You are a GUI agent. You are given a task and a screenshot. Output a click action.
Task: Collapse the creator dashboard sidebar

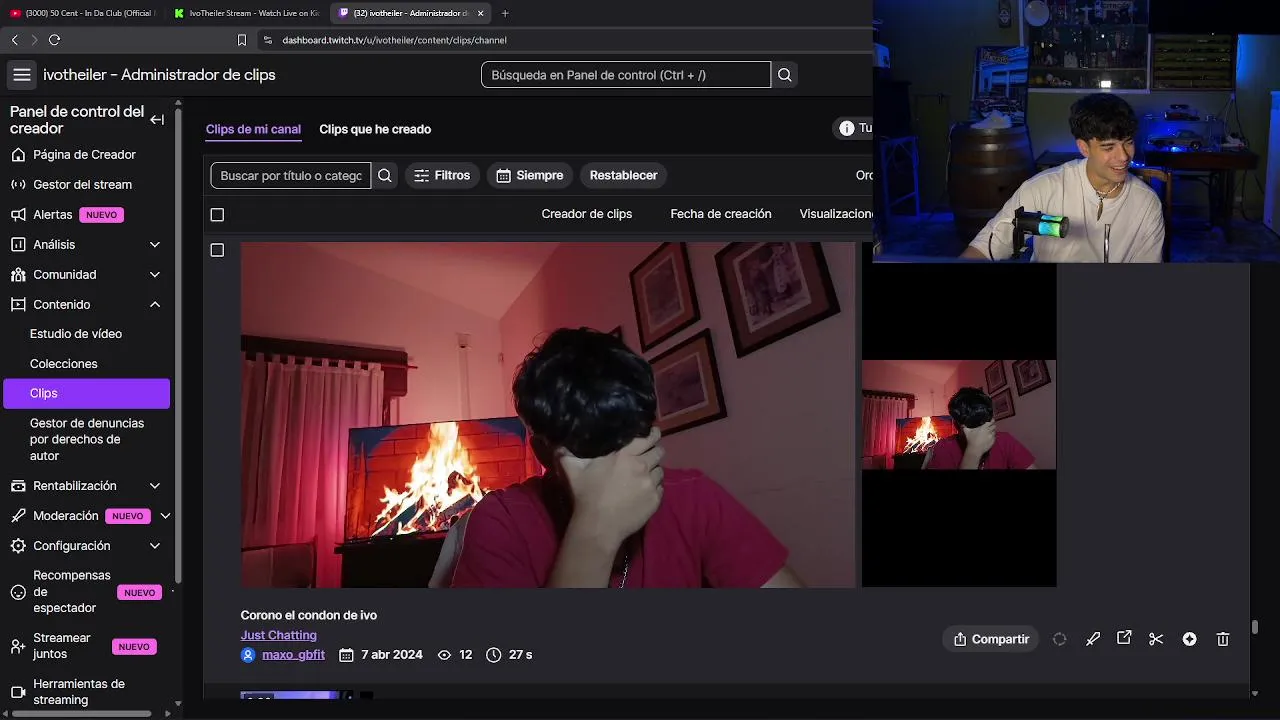click(x=157, y=120)
